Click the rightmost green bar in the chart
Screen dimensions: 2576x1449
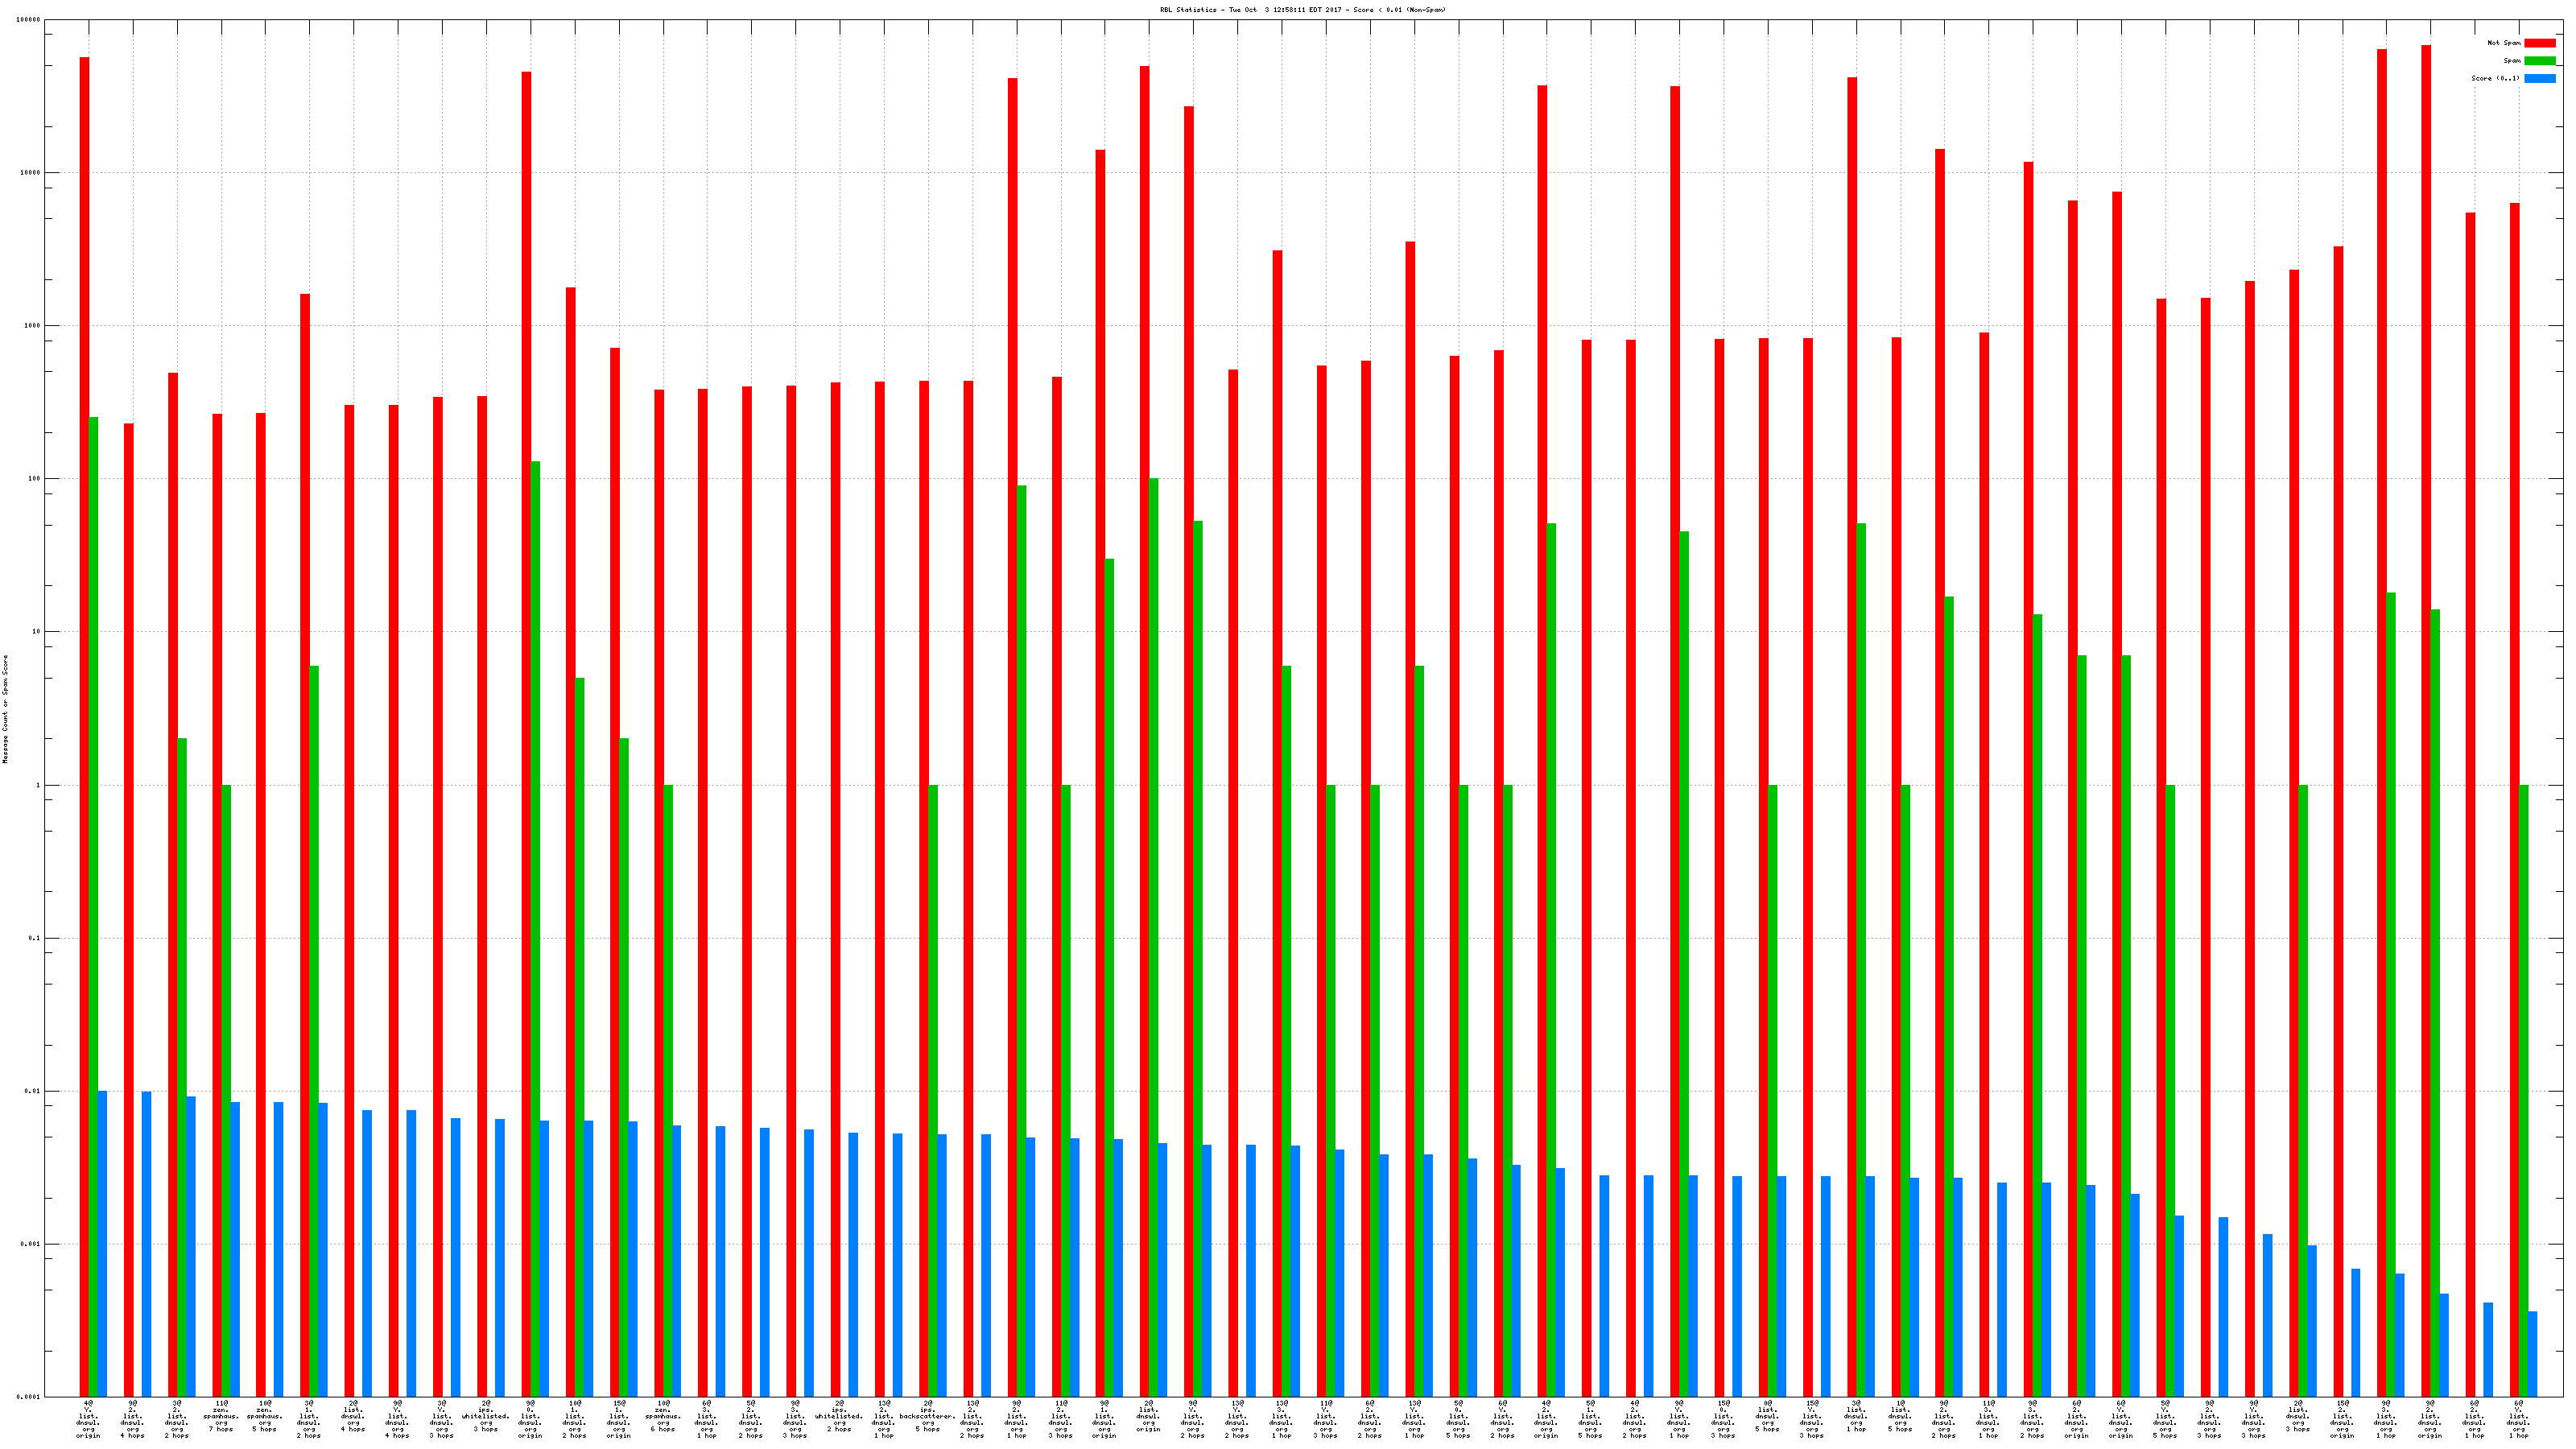pyautogui.click(x=2523, y=1090)
